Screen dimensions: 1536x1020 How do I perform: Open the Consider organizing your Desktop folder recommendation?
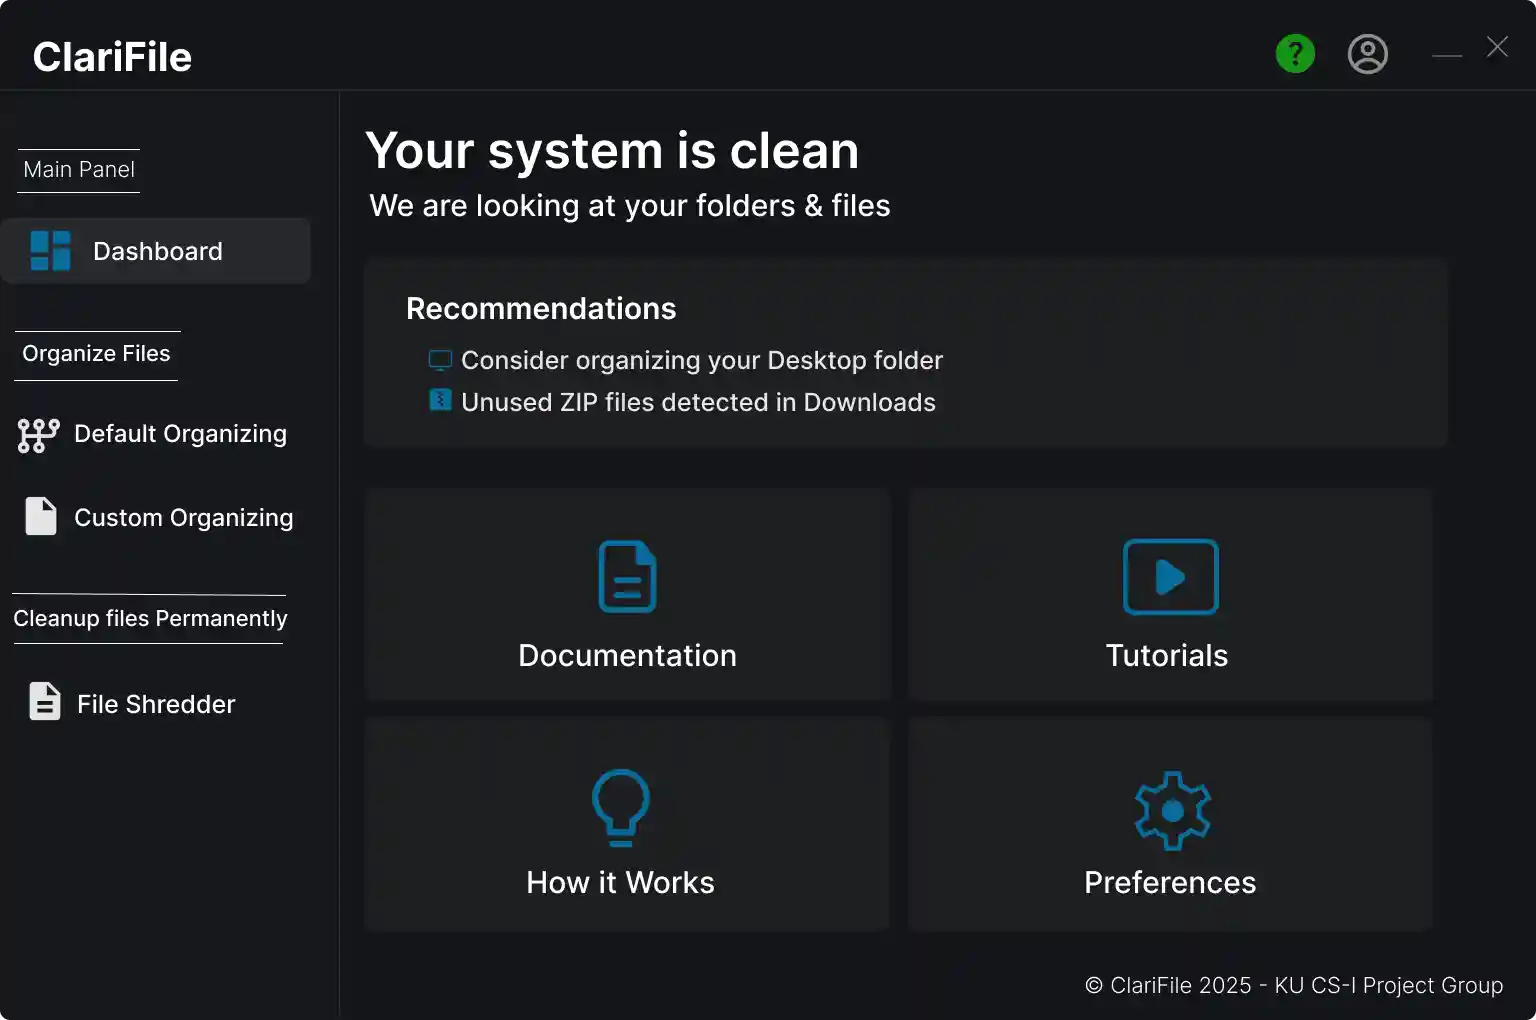tap(701, 360)
